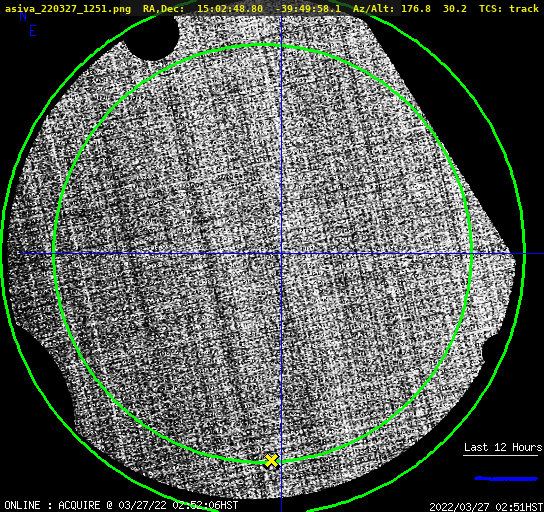Click the small dark notch on the image's right edge
The width and height of the screenshot is (544, 512).
485,351
